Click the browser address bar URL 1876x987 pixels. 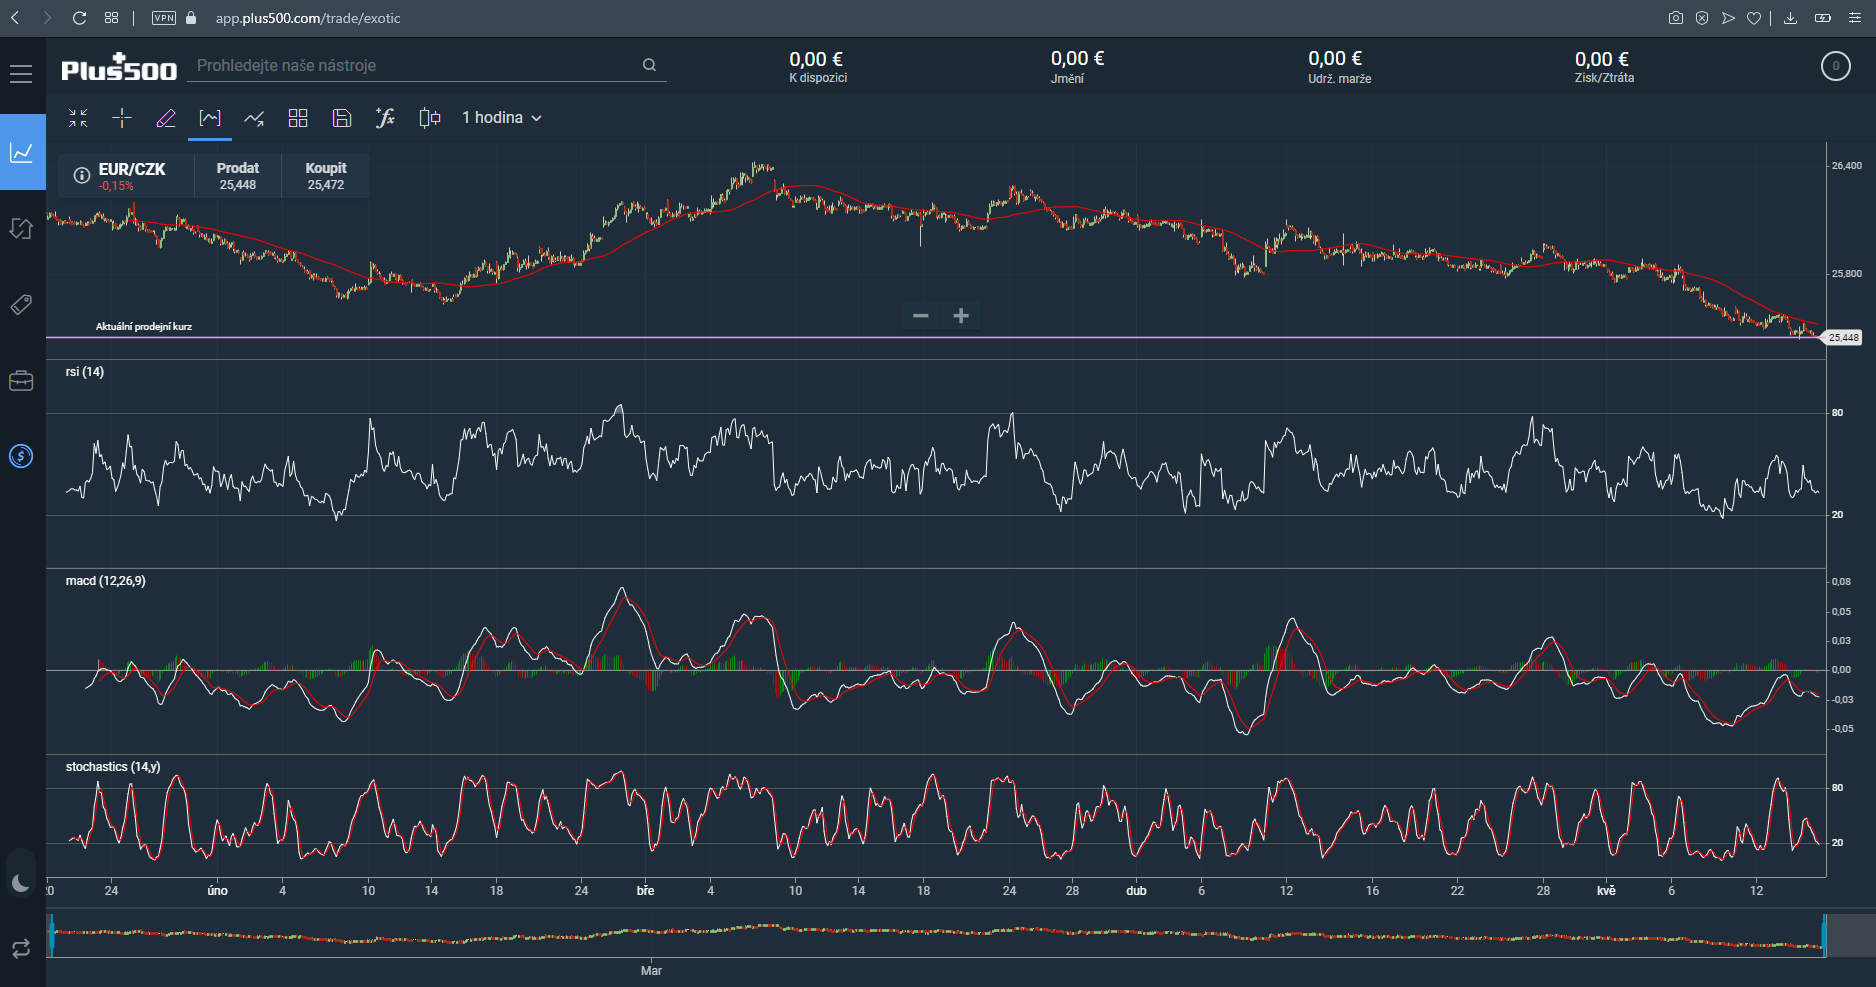coord(308,18)
